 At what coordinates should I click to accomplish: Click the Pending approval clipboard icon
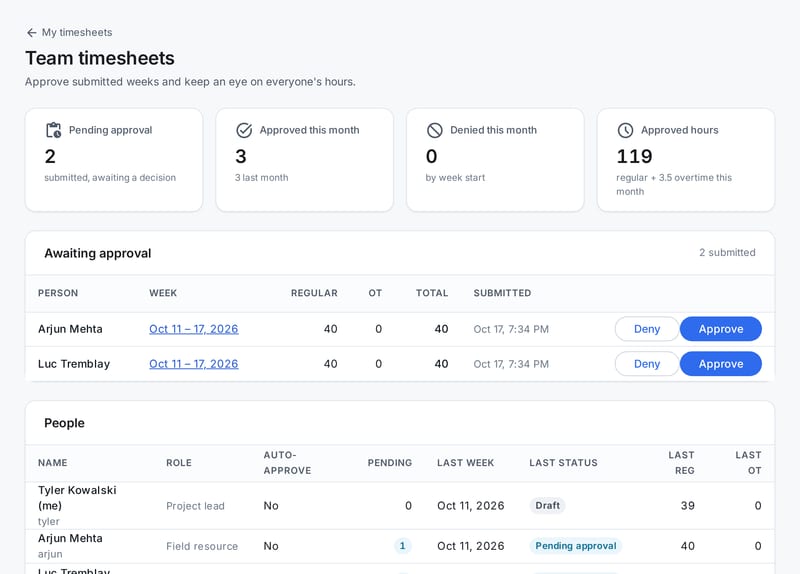tap(54, 130)
